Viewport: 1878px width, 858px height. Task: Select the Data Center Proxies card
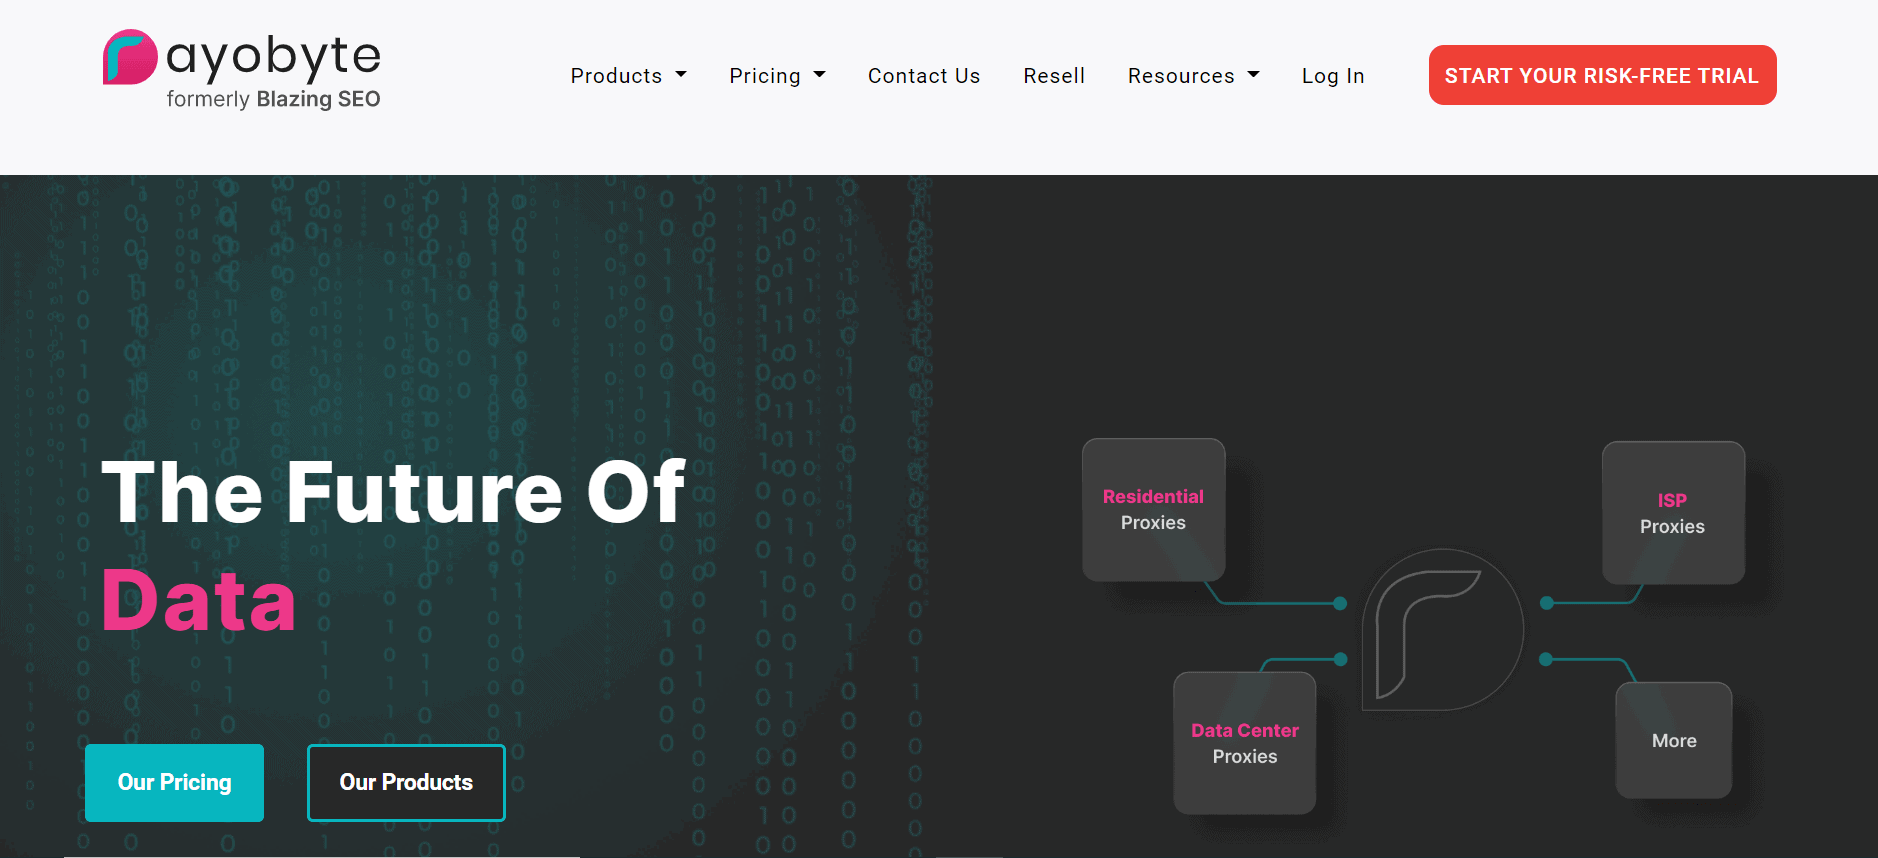click(x=1245, y=743)
